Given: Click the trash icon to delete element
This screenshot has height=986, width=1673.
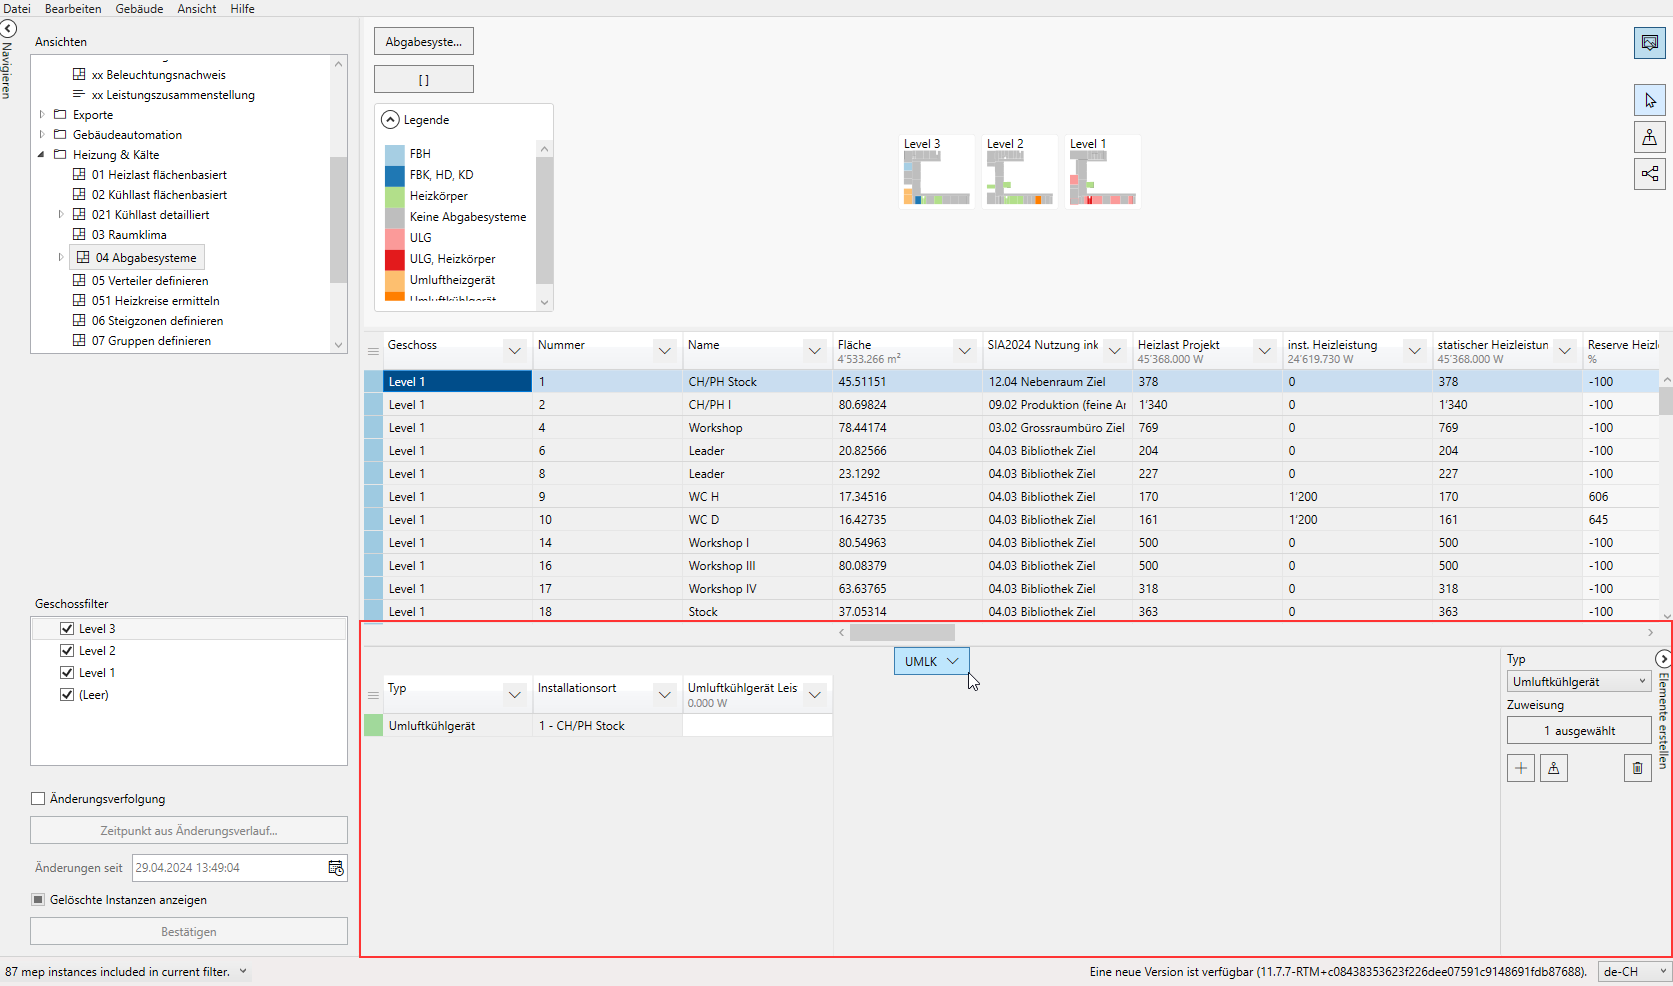Looking at the screenshot, I should 1637,768.
